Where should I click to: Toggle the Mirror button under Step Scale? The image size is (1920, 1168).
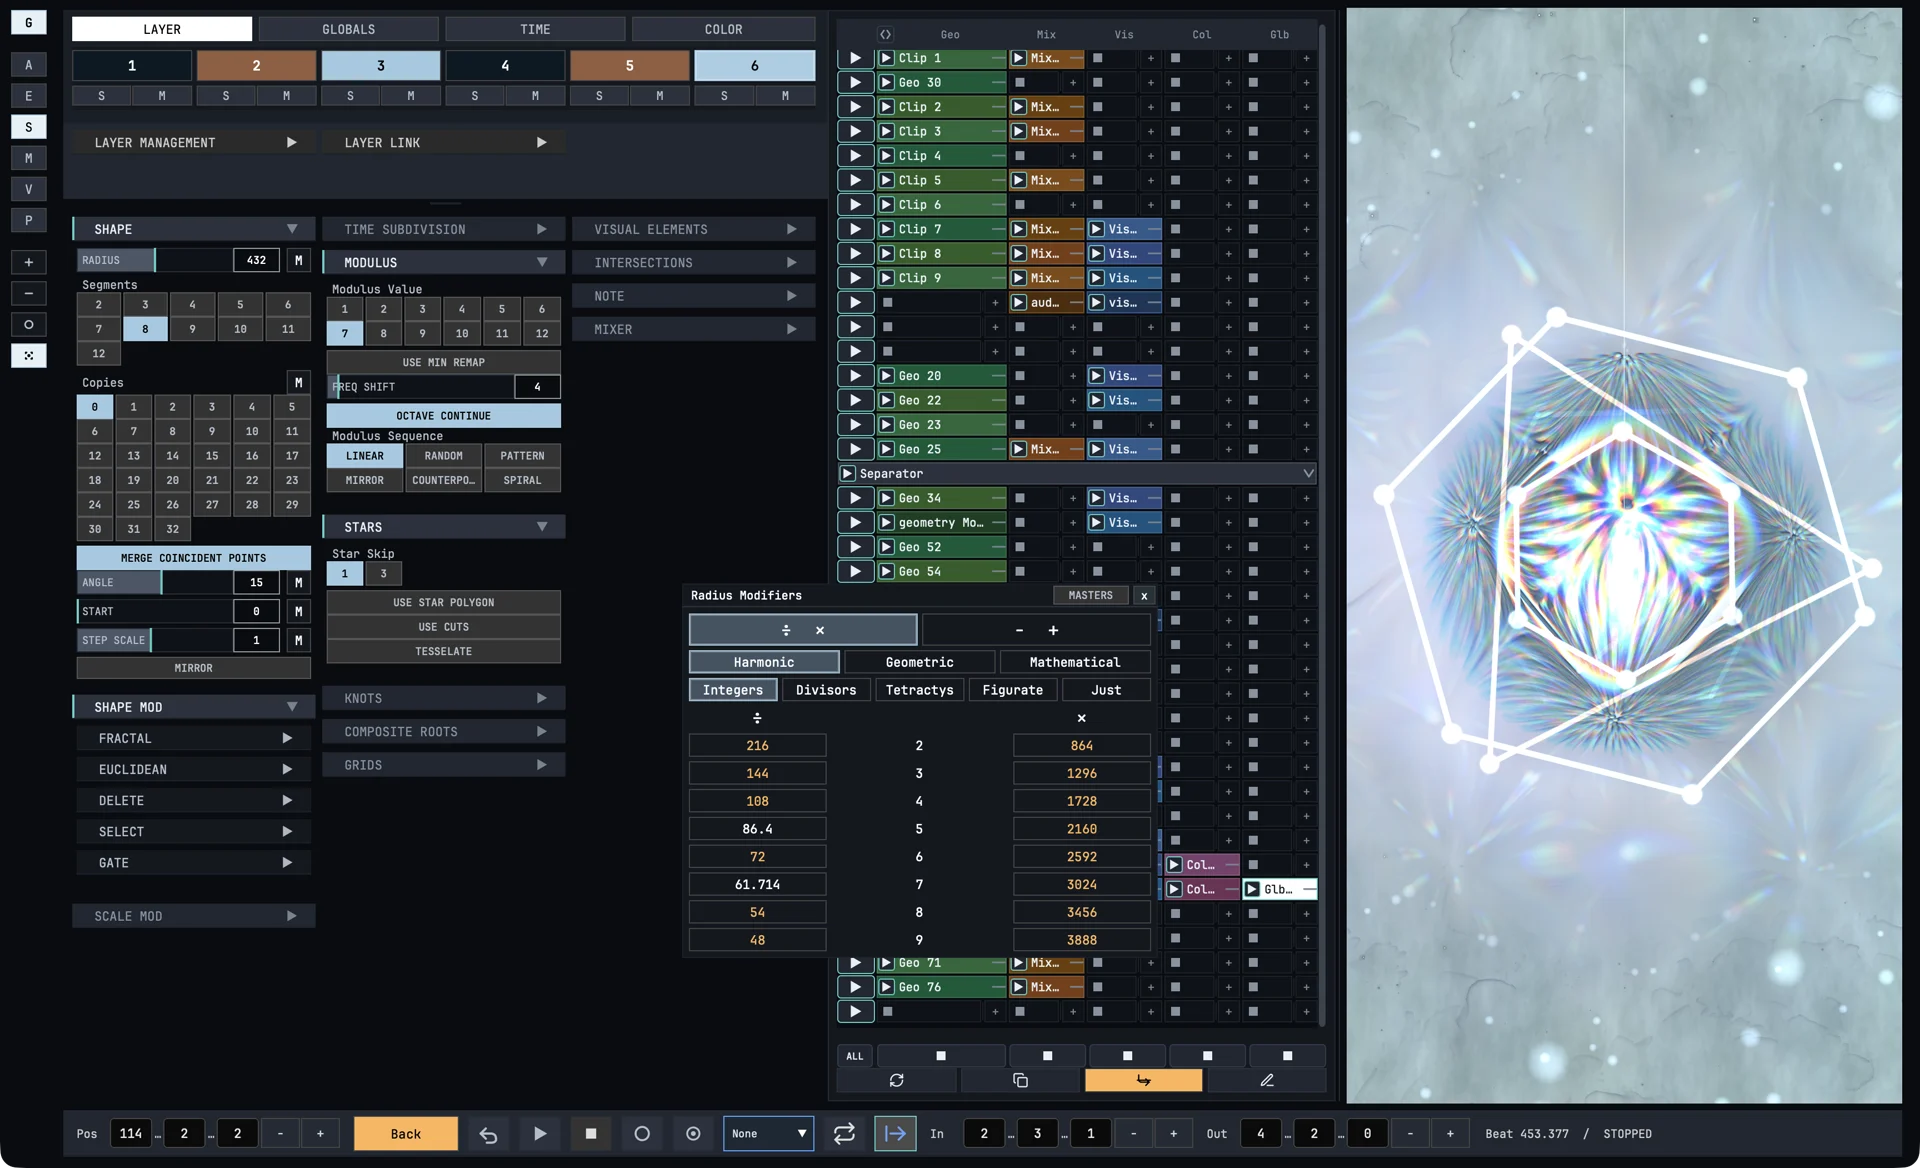tap(194, 668)
